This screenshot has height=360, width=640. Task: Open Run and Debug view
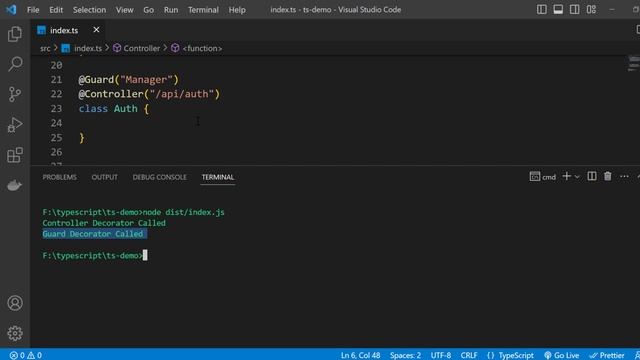15,124
